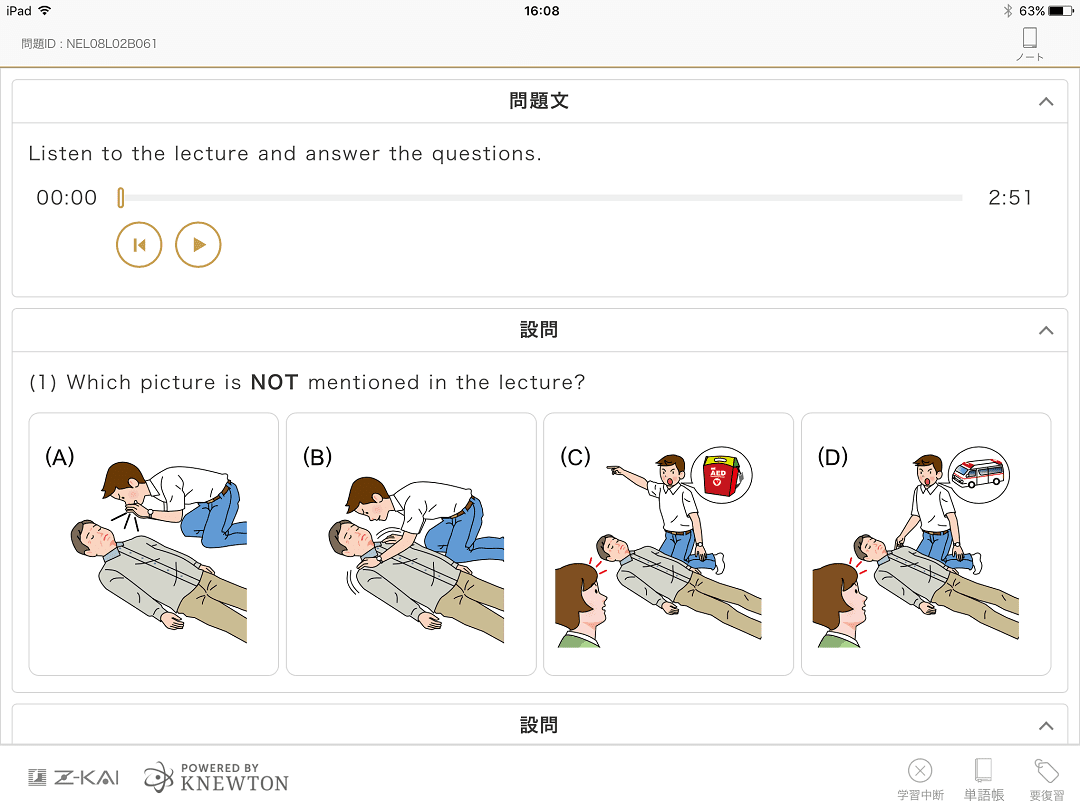The height and width of the screenshot is (810, 1080).
Task: Tap the 要復習 review tag icon
Action: tap(1046, 779)
